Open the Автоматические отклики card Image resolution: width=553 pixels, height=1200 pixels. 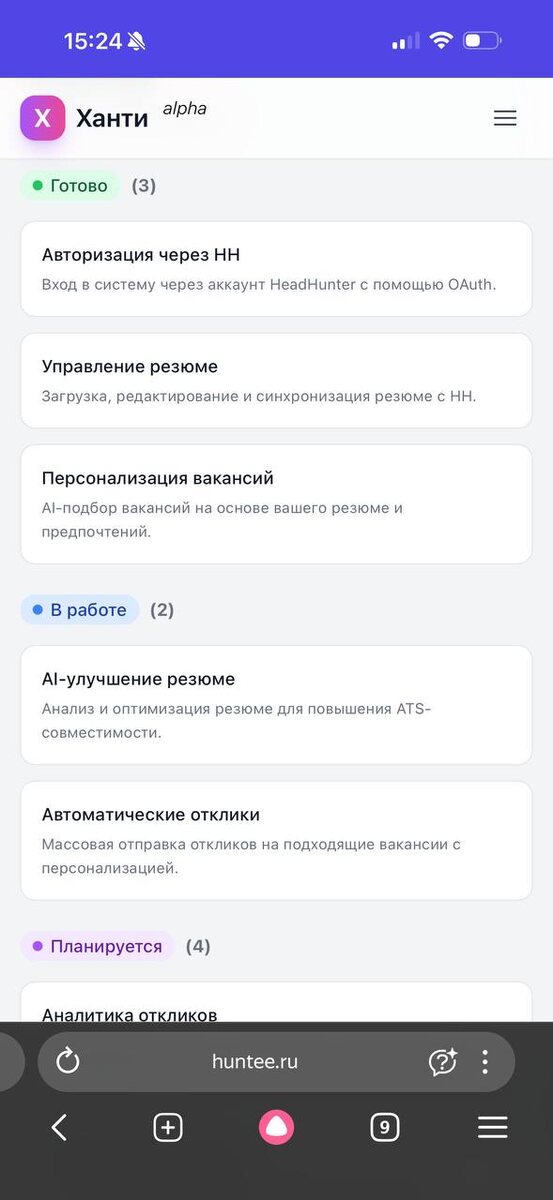coord(276,841)
